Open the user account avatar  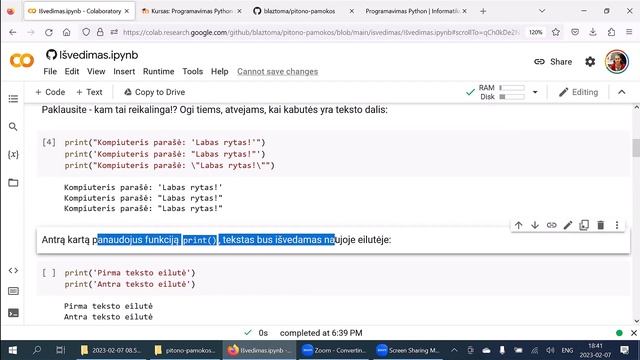click(x=616, y=62)
